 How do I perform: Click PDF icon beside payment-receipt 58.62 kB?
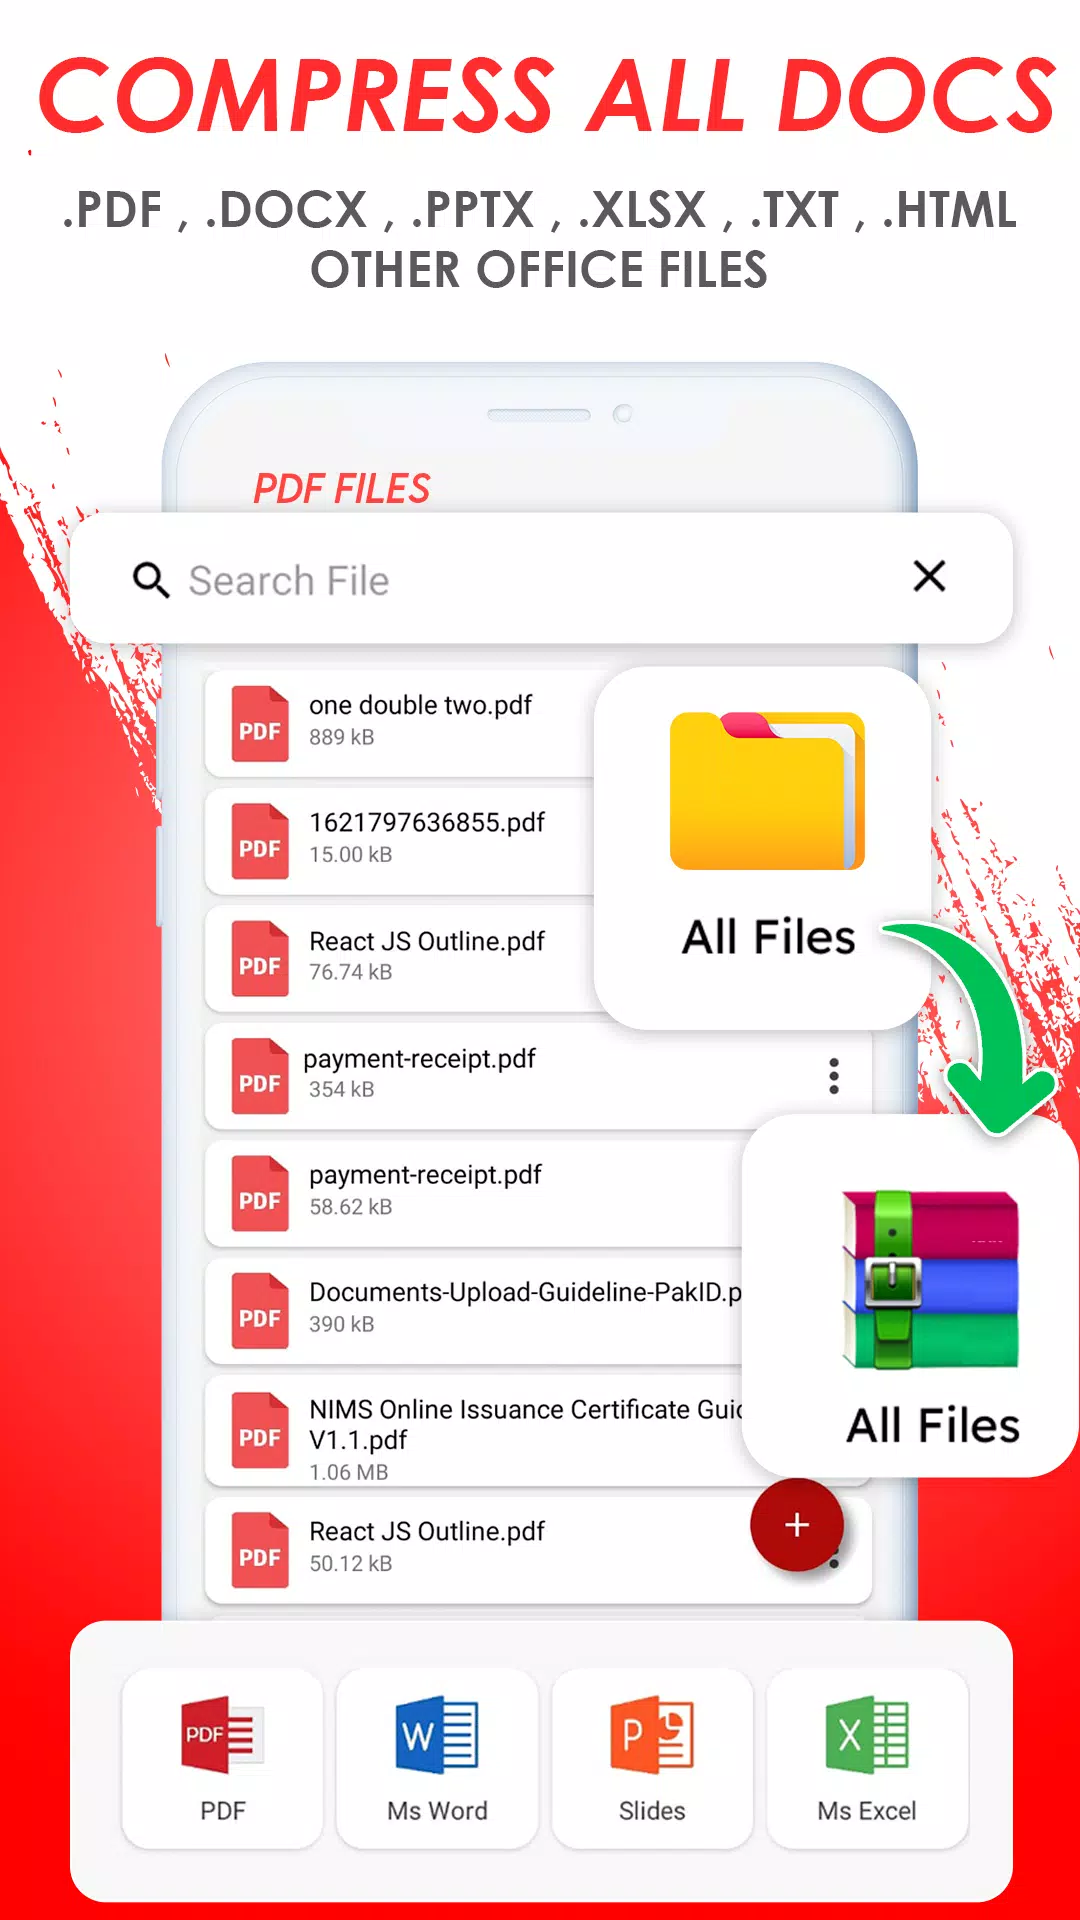pyautogui.click(x=260, y=1193)
